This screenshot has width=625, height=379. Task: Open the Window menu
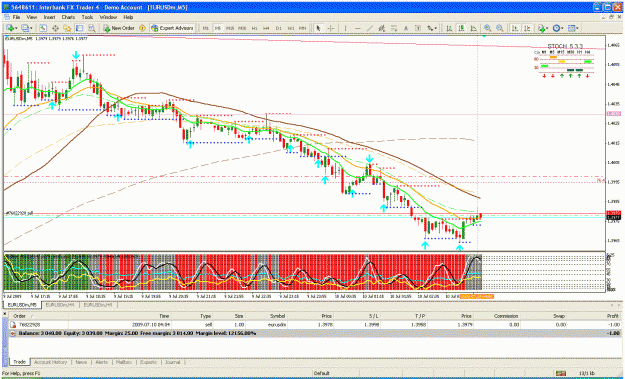coord(108,17)
